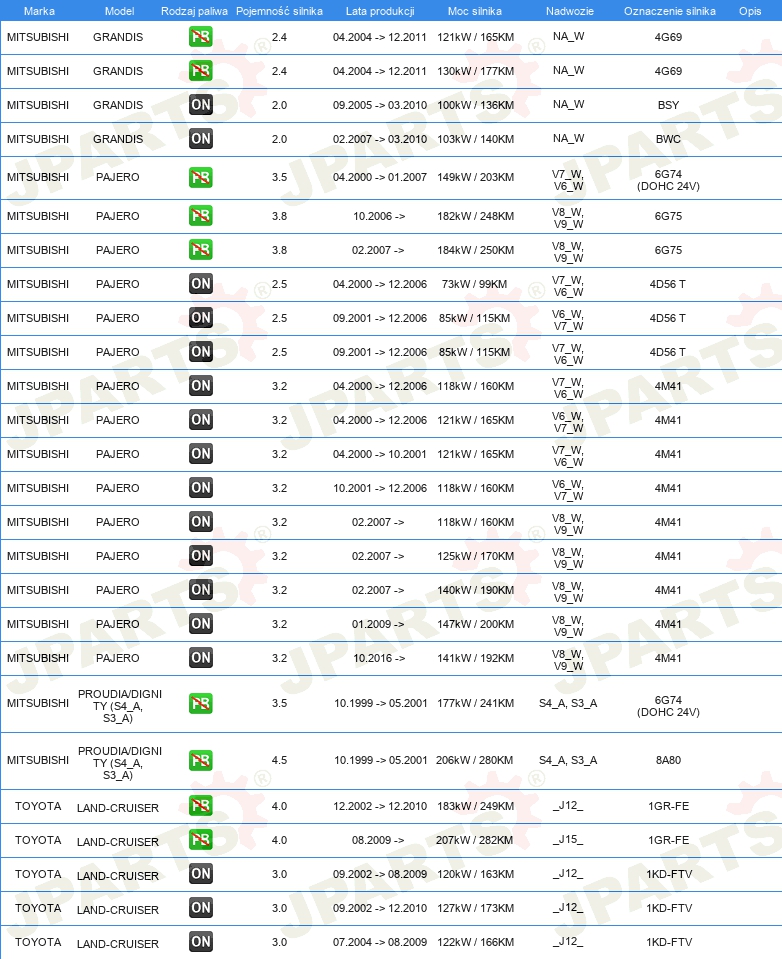Click the production date 10.2016 ->
Screen dimensions: 782x959
point(379,658)
